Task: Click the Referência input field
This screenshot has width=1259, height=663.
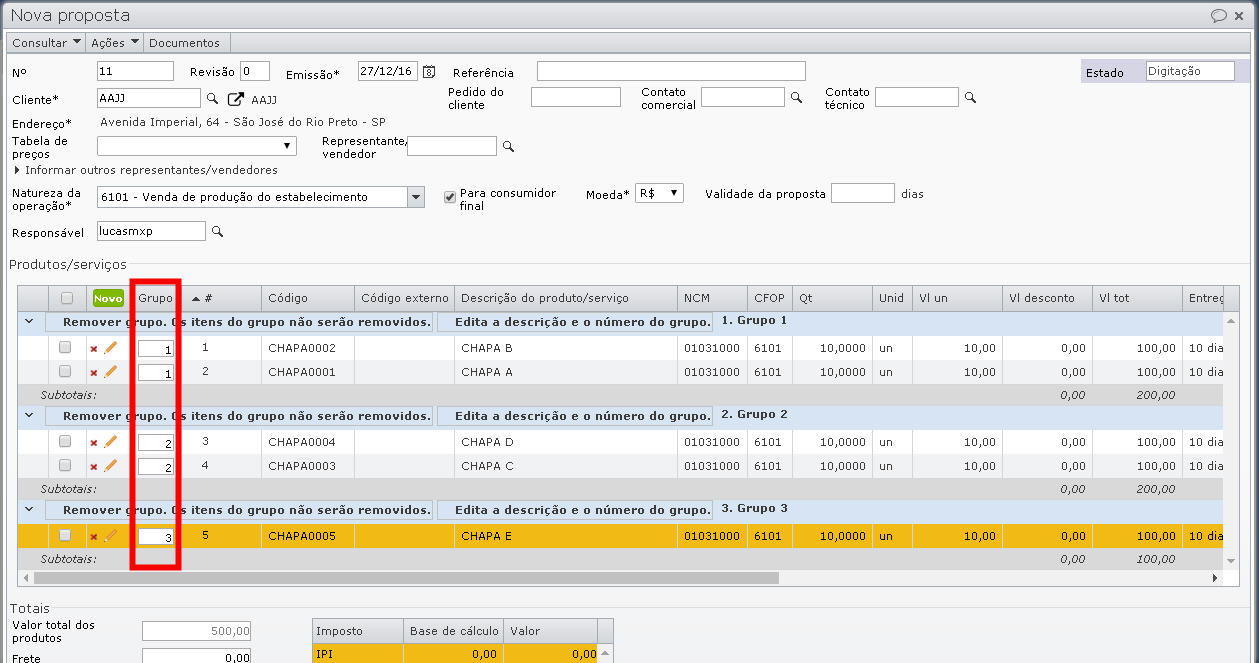Action: pyautogui.click(x=670, y=71)
